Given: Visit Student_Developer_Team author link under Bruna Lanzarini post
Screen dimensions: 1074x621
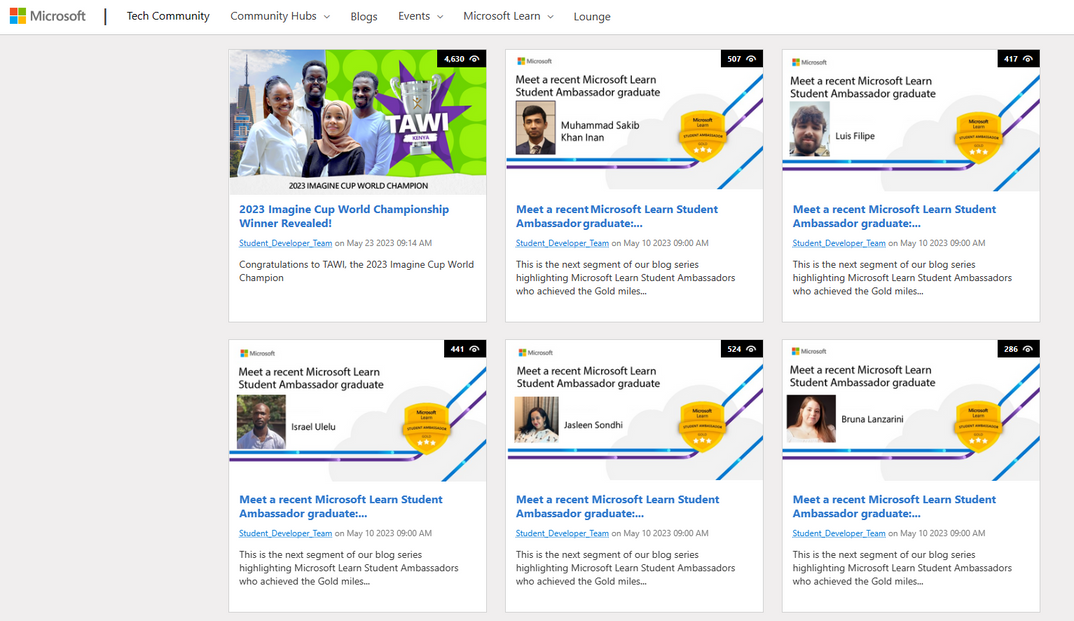Looking at the screenshot, I should (839, 533).
